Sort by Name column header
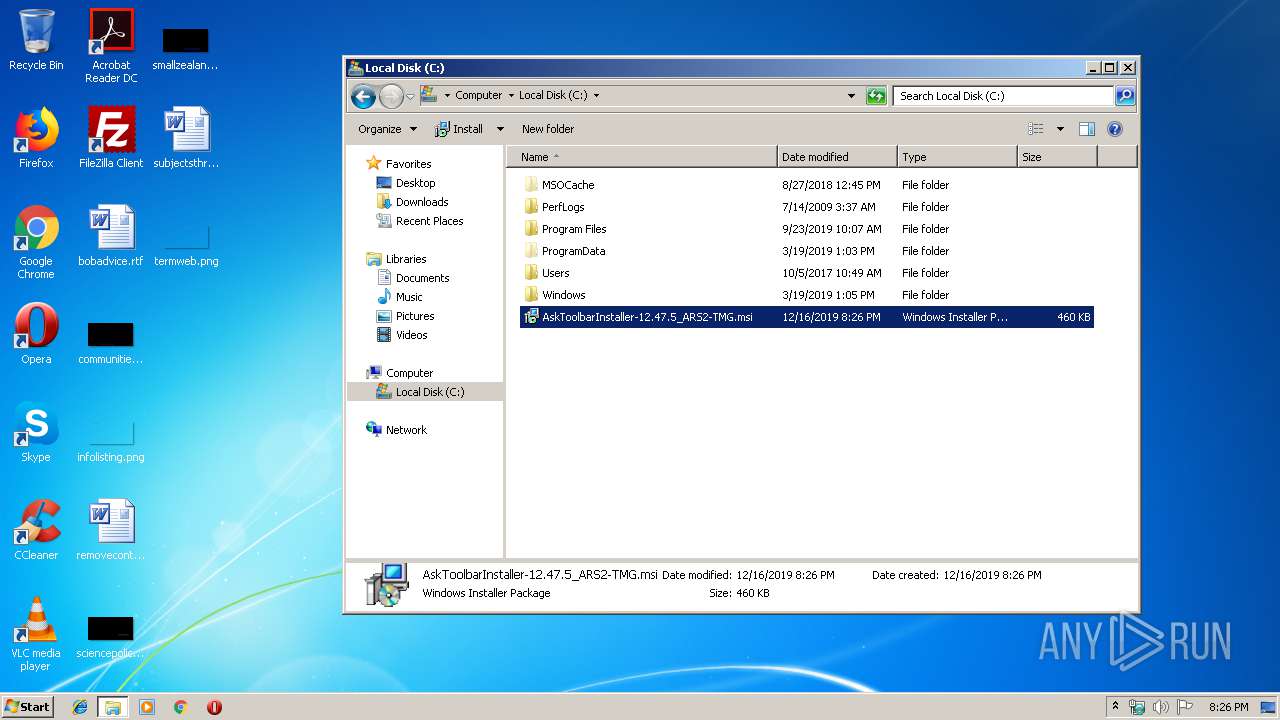 642,157
